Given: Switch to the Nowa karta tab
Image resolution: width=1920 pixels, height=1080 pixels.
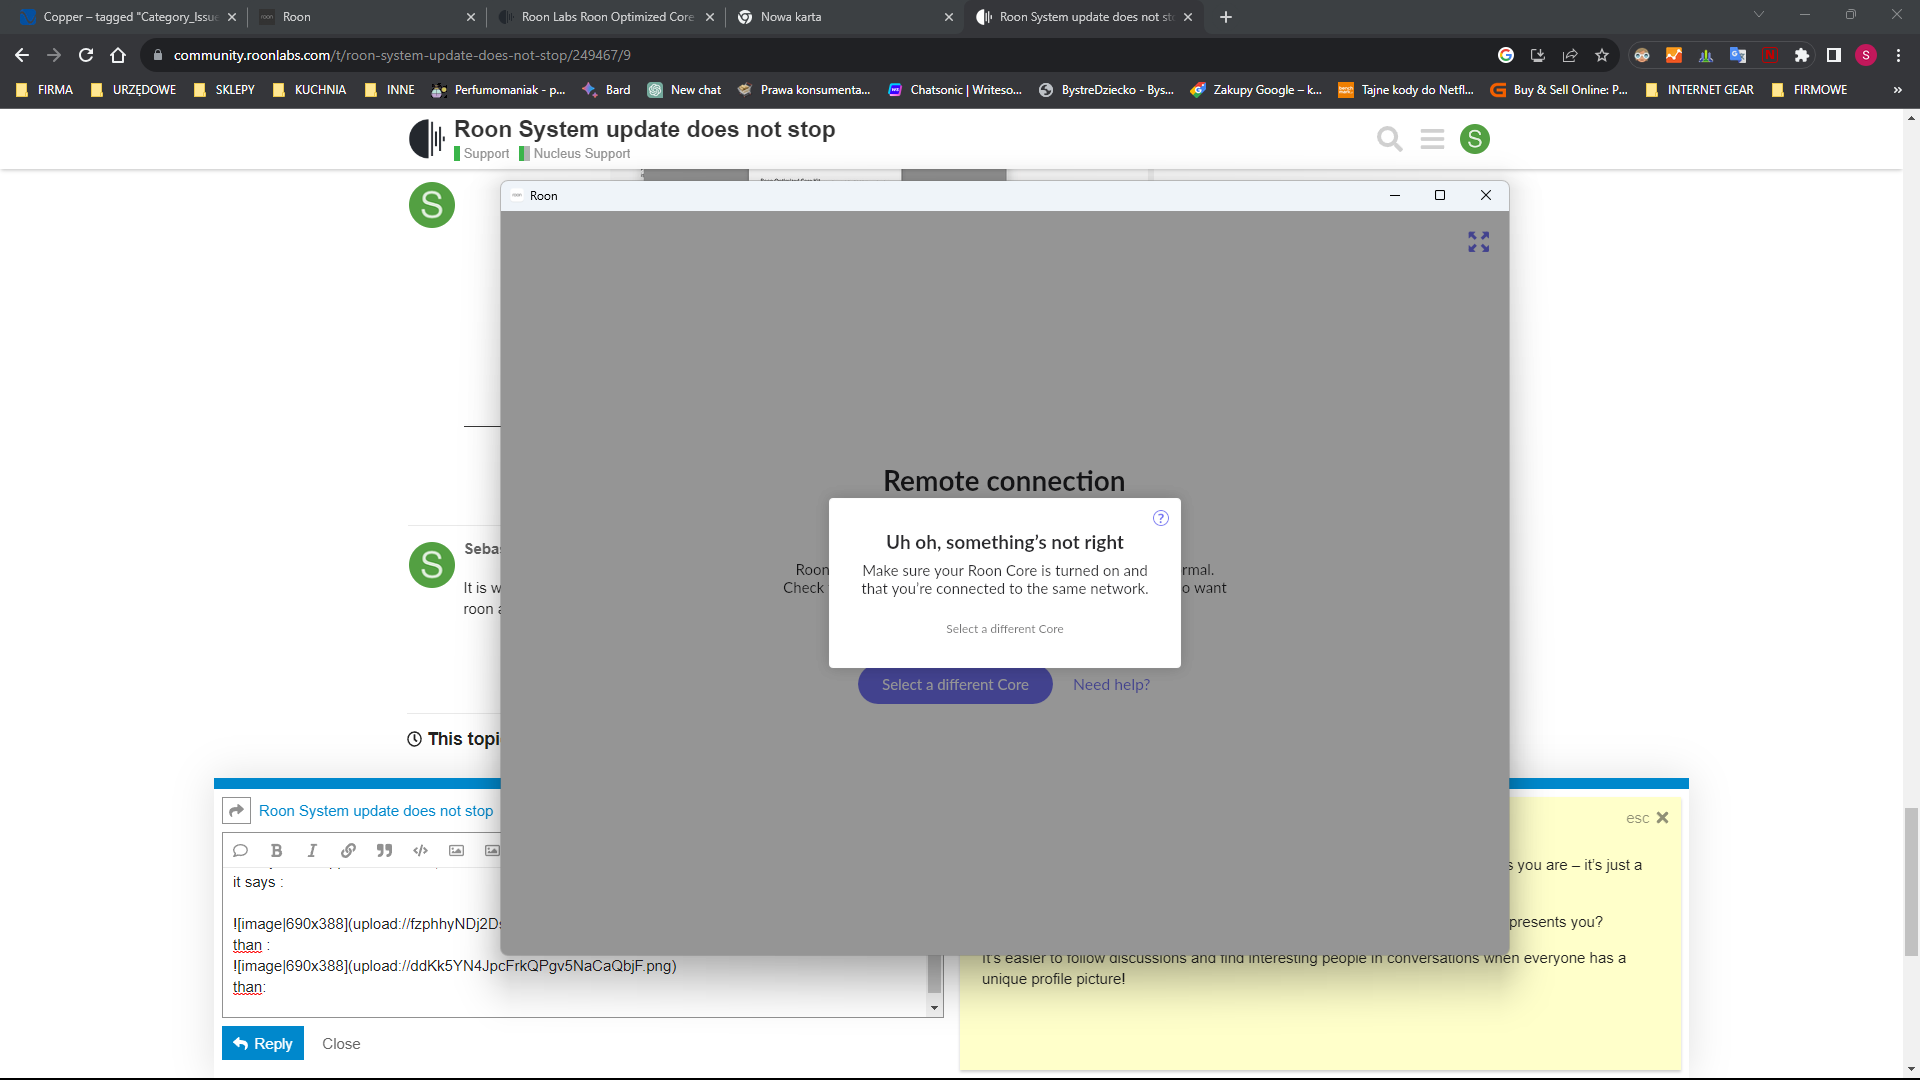Looking at the screenshot, I should (x=845, y=17).
